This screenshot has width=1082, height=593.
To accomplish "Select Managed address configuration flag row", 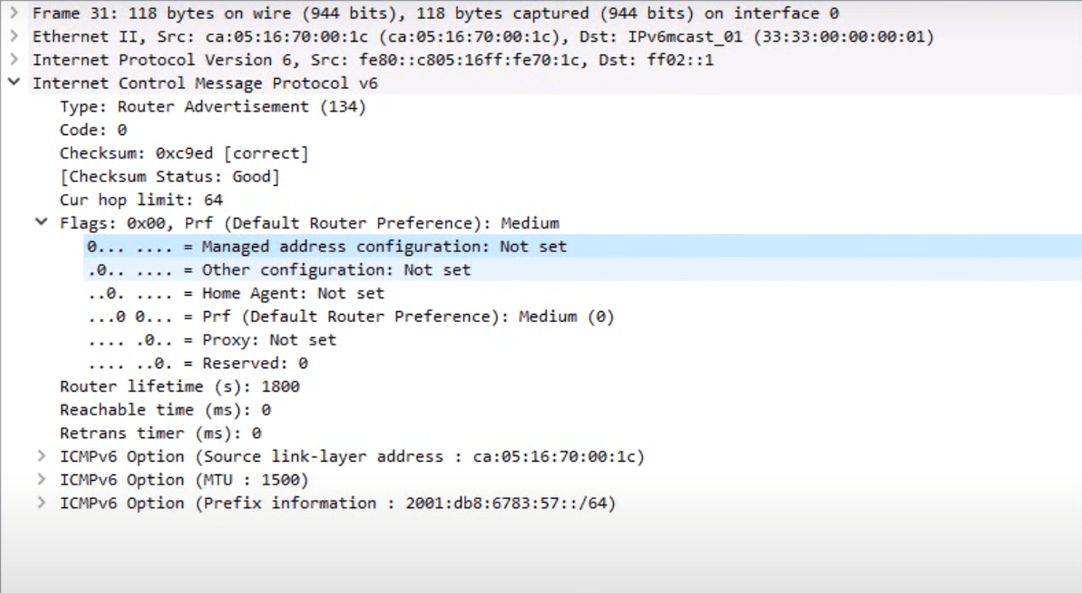I will click(x=326, y=247).
